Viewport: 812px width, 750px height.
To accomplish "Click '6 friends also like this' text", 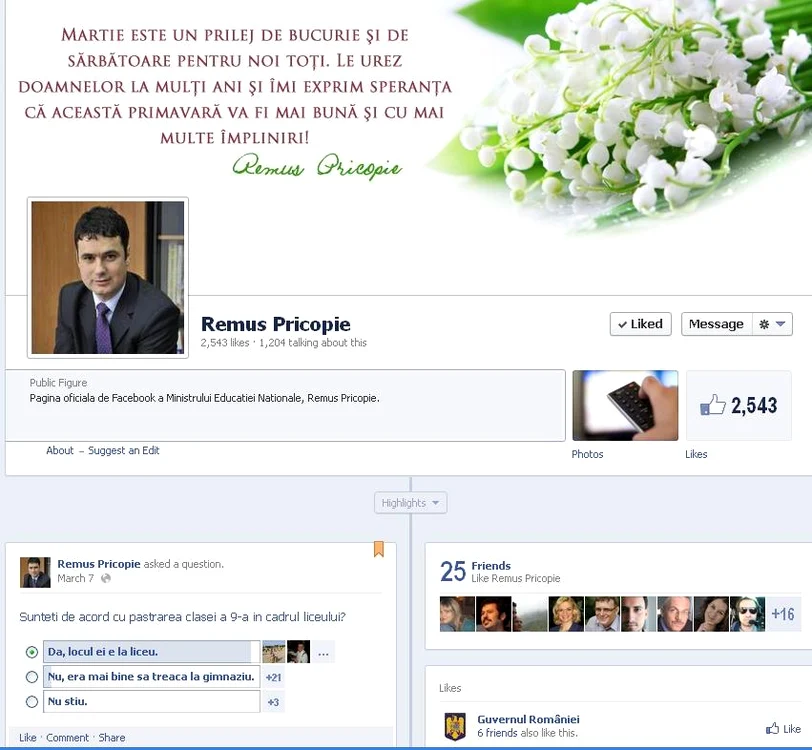I will tap(527, 733).
